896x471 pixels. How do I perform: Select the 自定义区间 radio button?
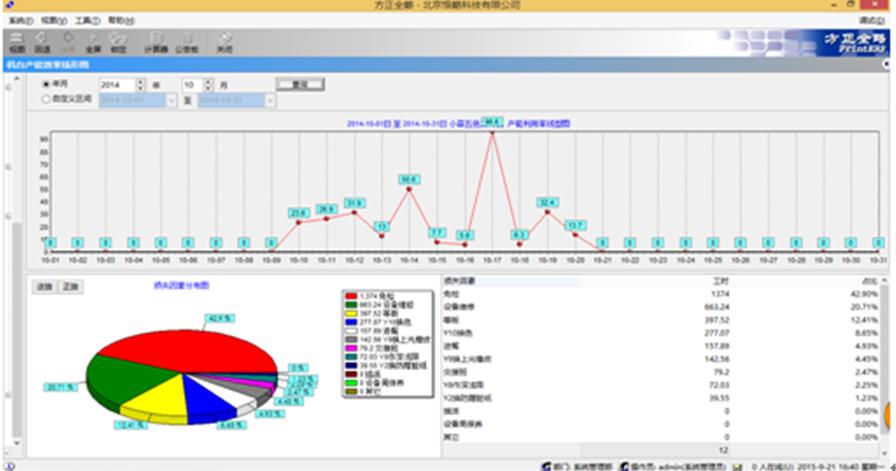[46, 100]
